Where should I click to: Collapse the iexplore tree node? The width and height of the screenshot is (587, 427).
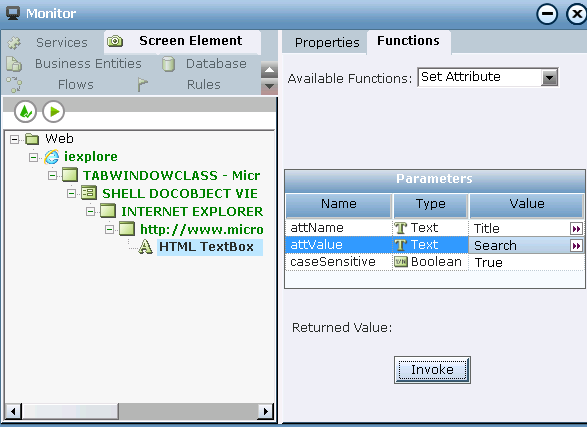(x=33, y=158)
